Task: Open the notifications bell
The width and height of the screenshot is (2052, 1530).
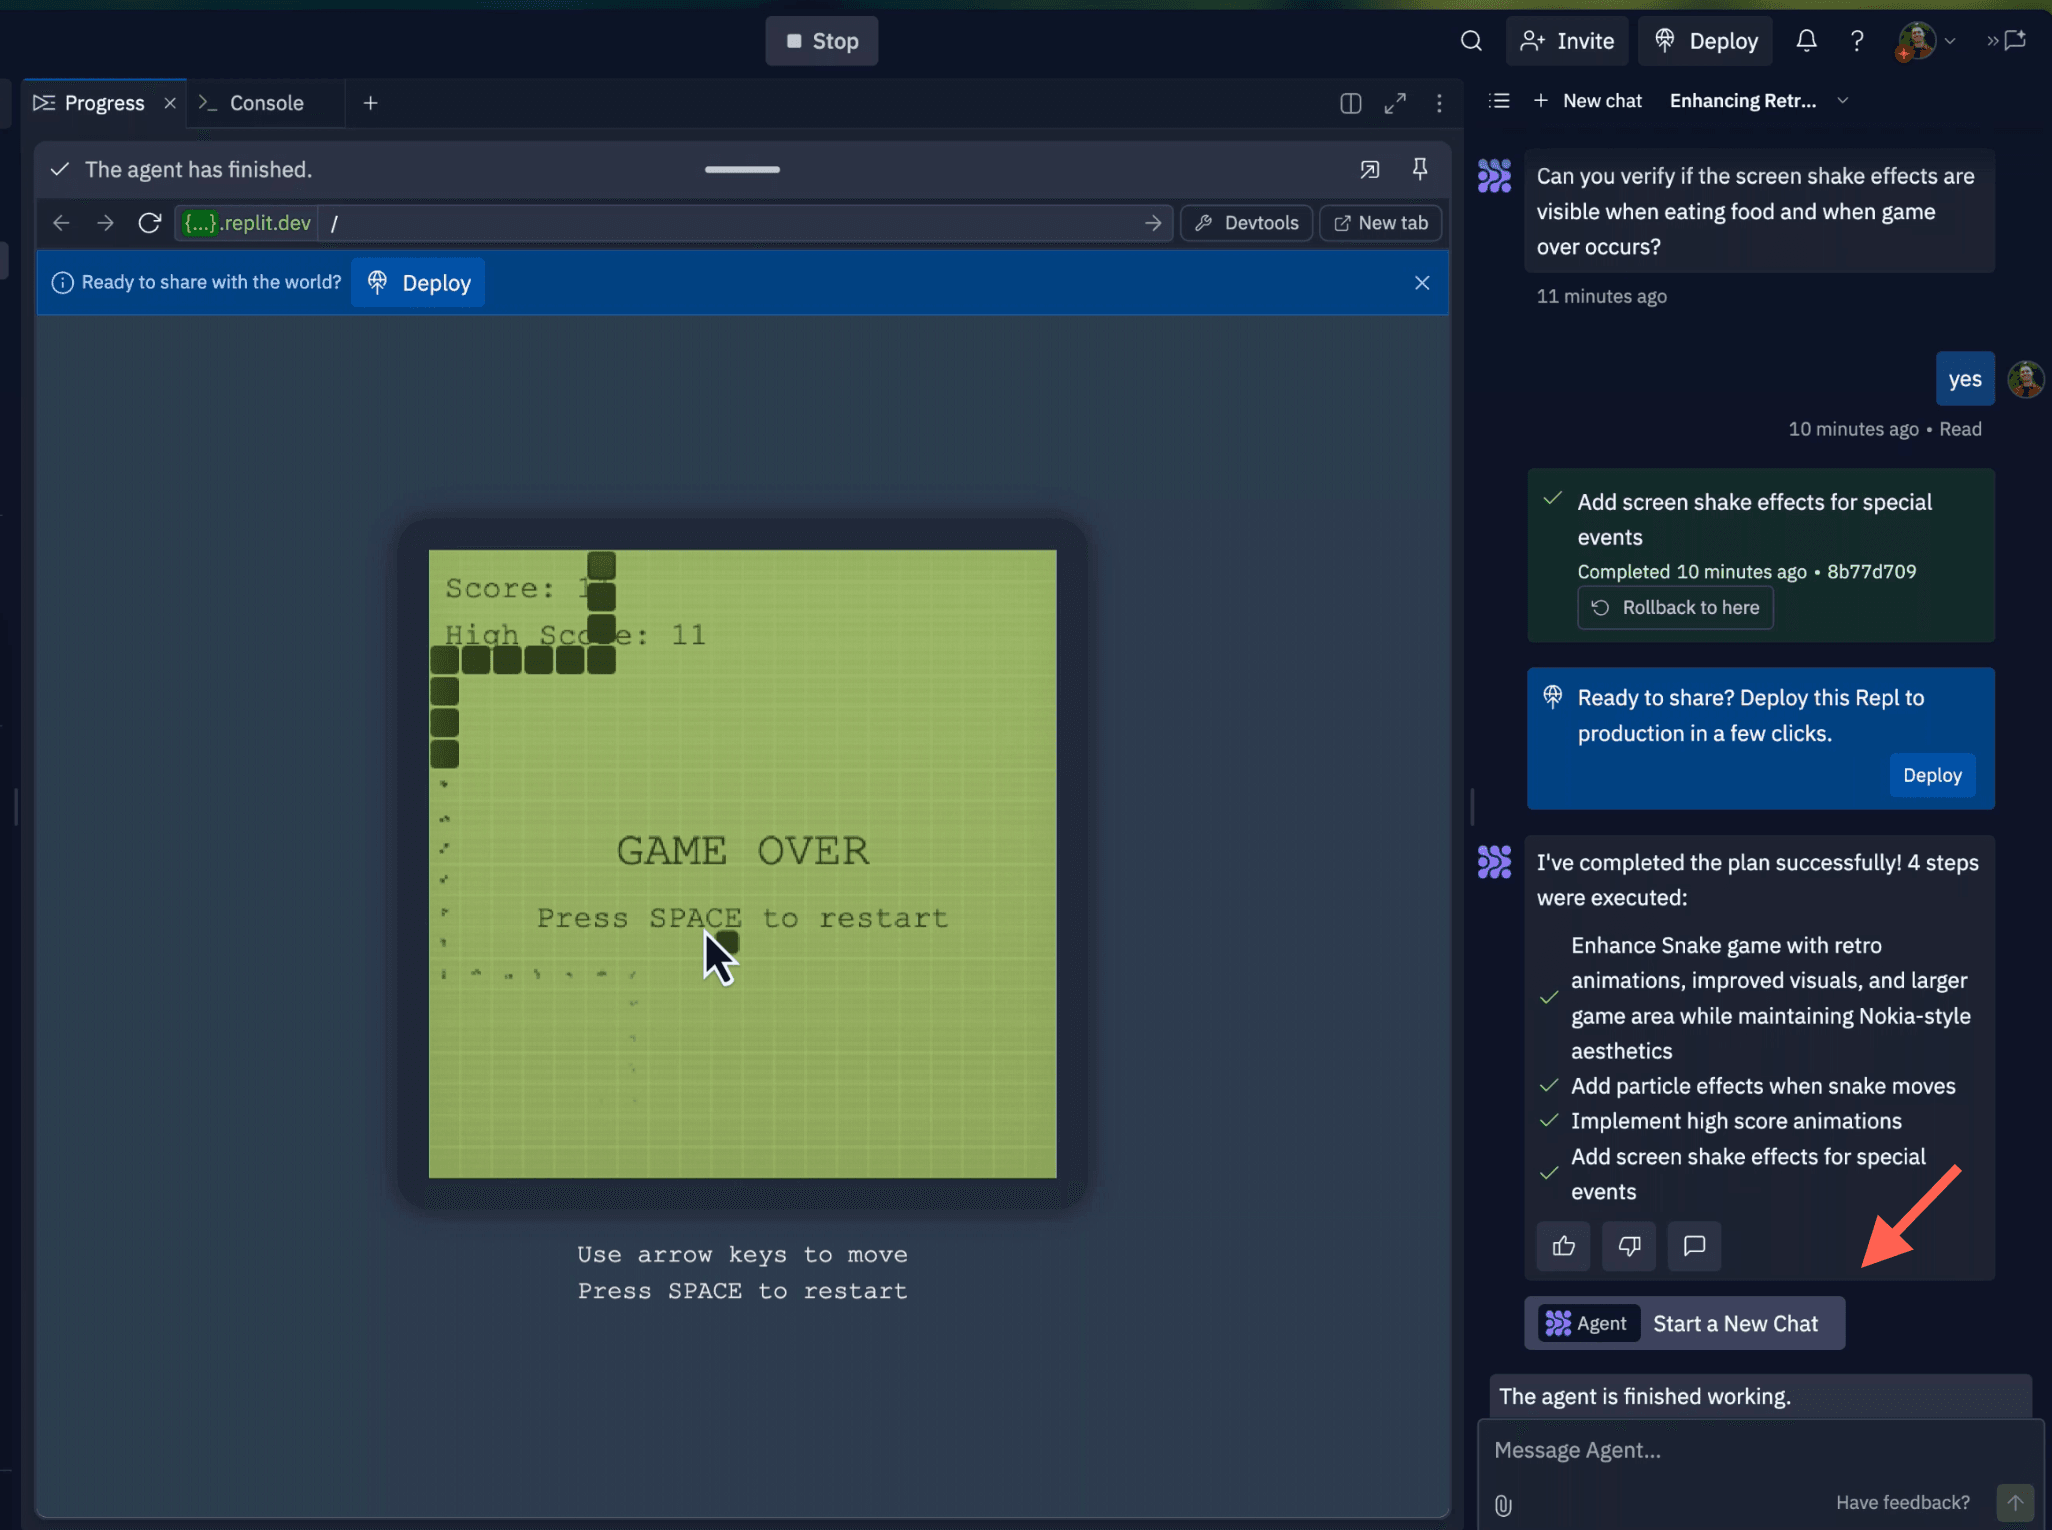Action: 1806,41
